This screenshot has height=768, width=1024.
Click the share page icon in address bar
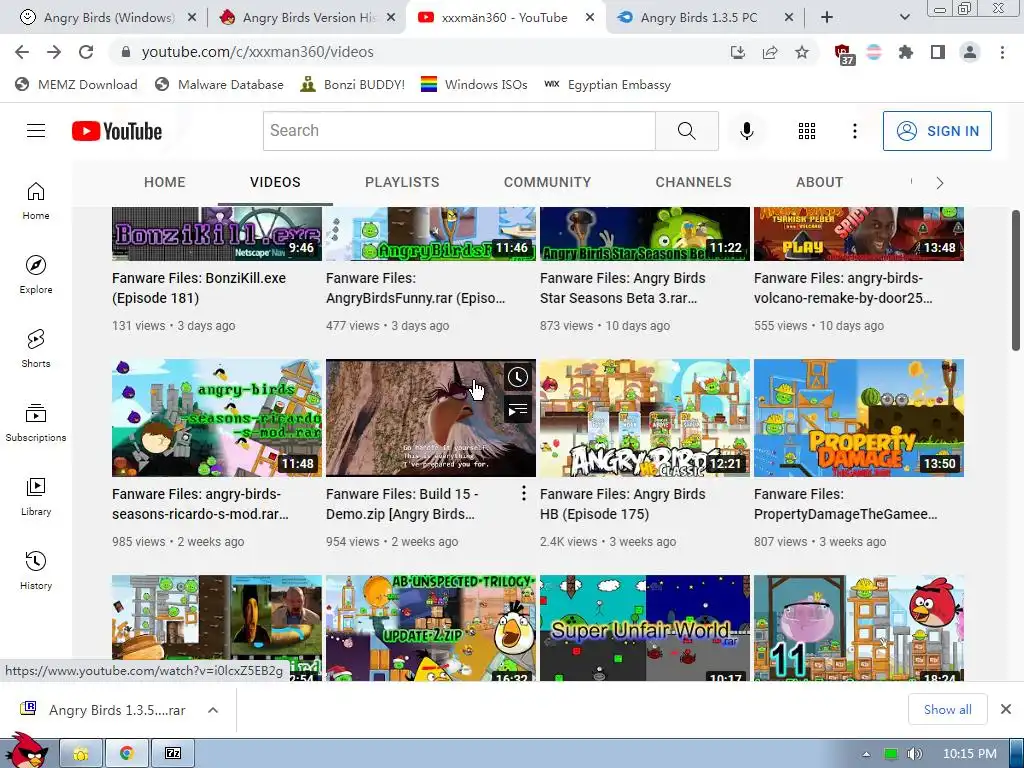click(x=770, y=52)
